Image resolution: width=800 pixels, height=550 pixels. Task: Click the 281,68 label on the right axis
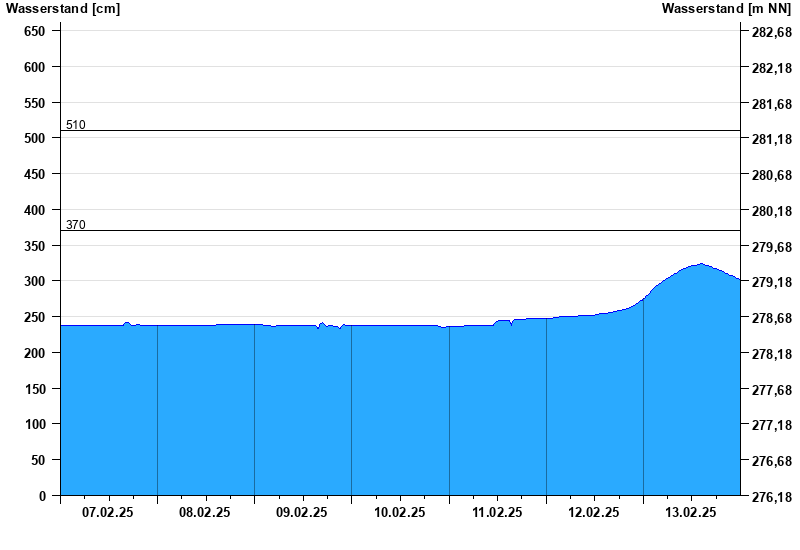pyautogui.click(x=772, y=104)
